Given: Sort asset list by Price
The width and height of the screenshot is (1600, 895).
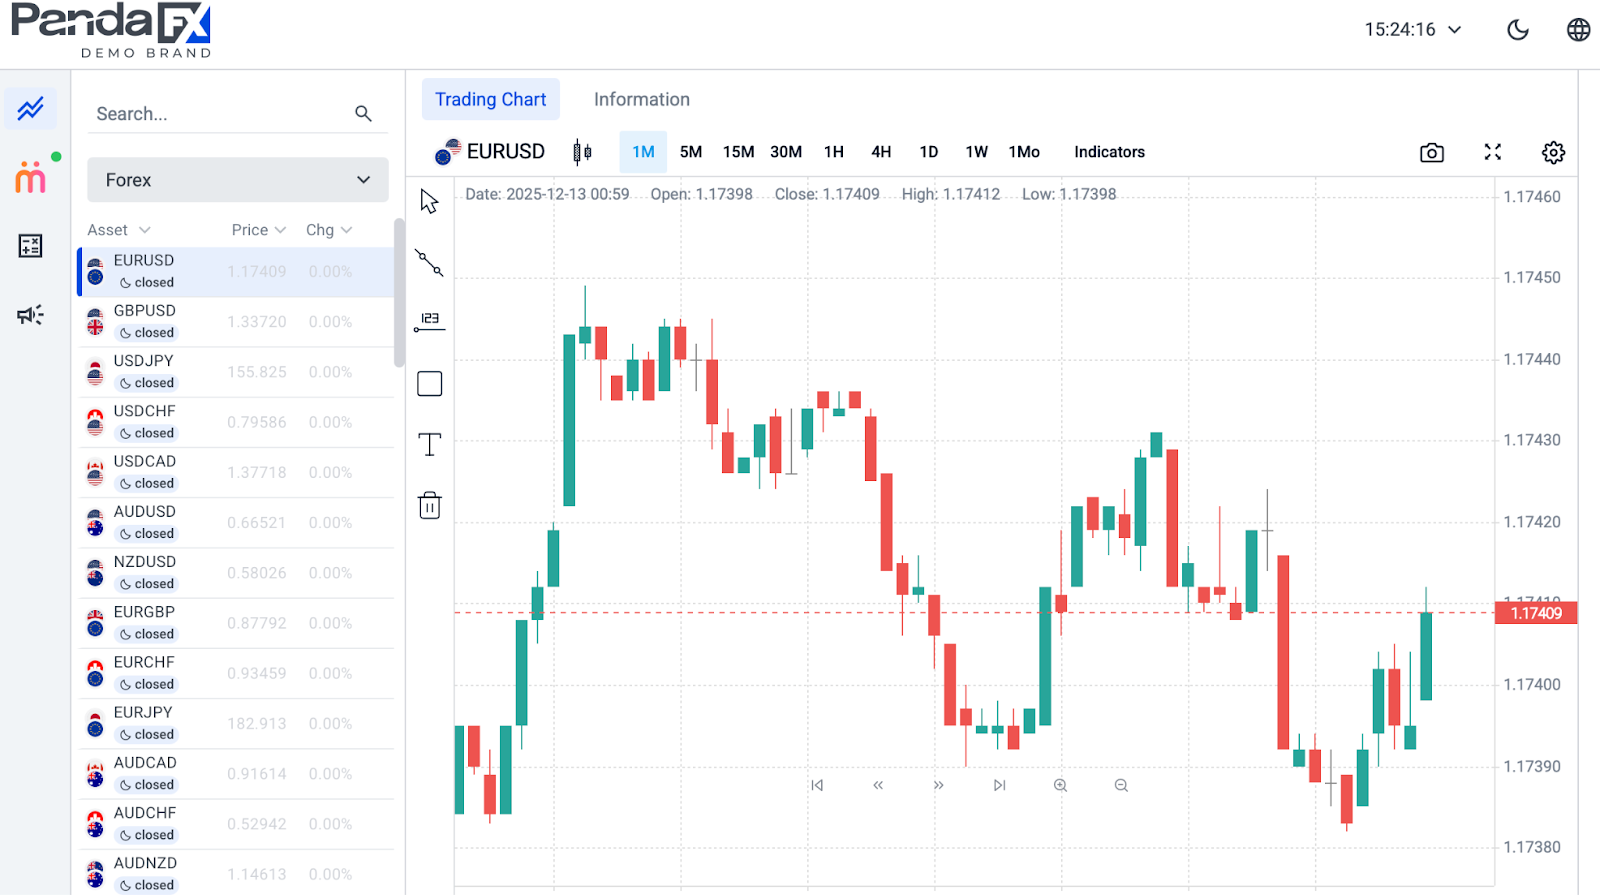Looking at the screenshot, I should 258,230.
